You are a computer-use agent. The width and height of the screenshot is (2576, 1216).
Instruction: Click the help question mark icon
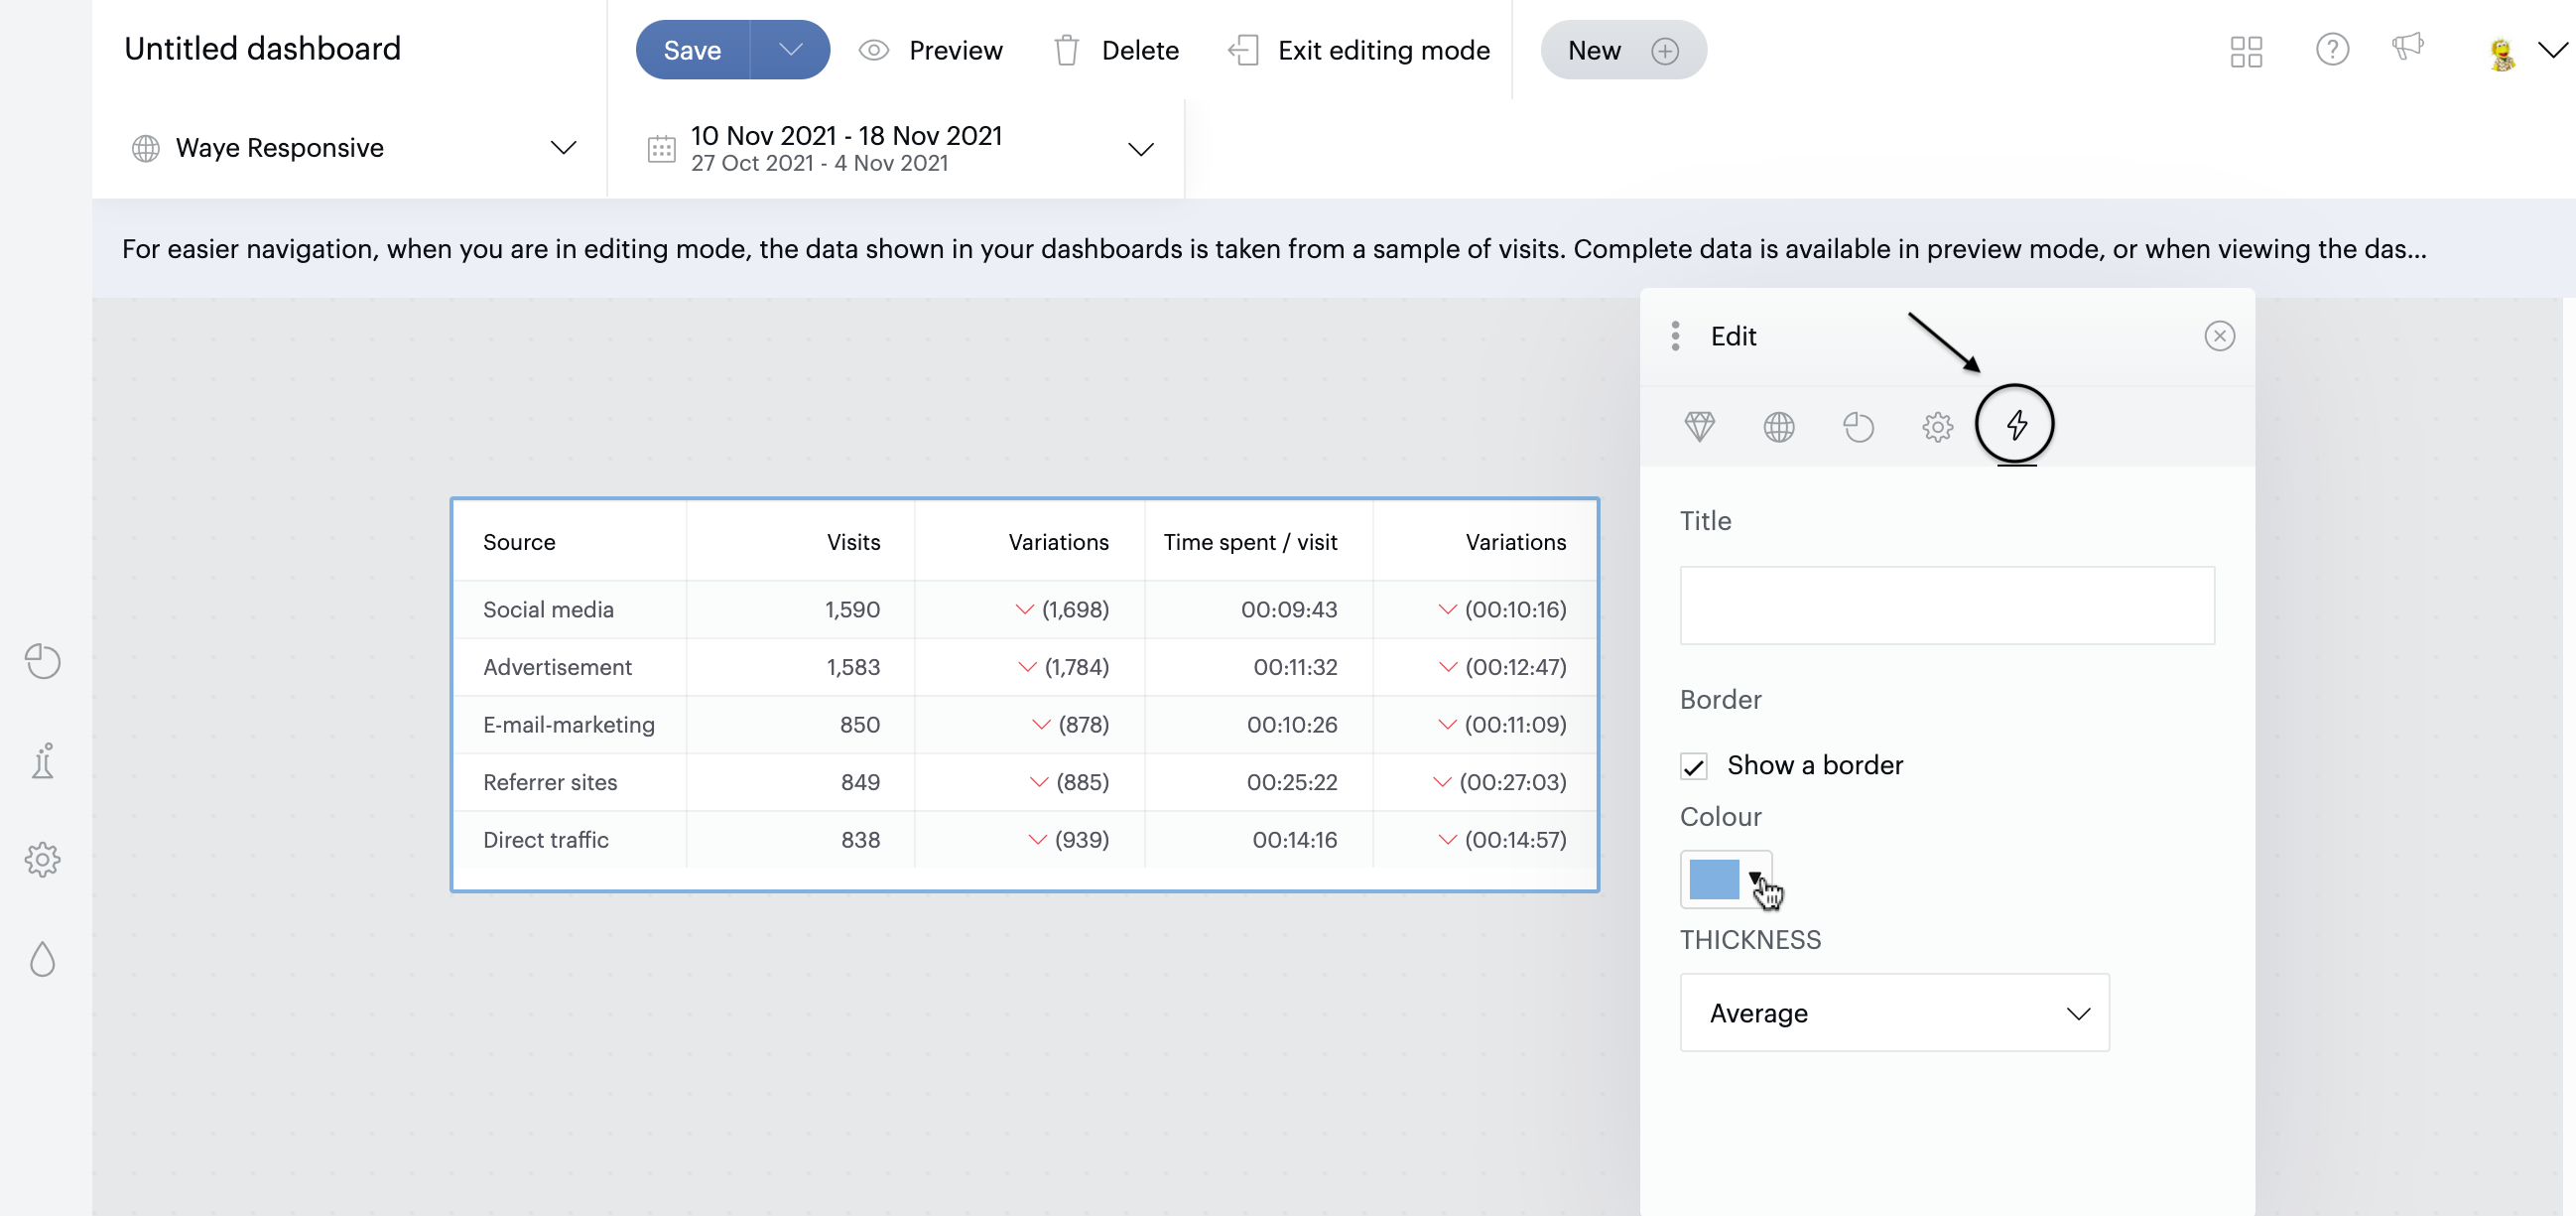(x=2331, y=49)
